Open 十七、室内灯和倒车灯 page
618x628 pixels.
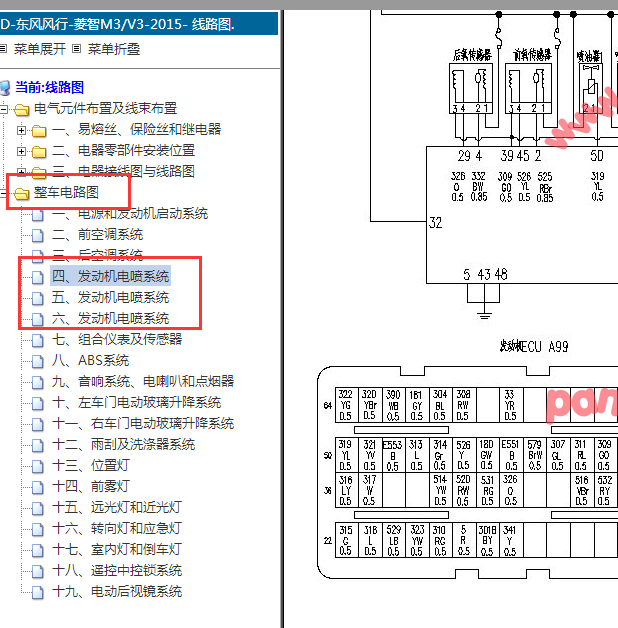coord(117,549)
